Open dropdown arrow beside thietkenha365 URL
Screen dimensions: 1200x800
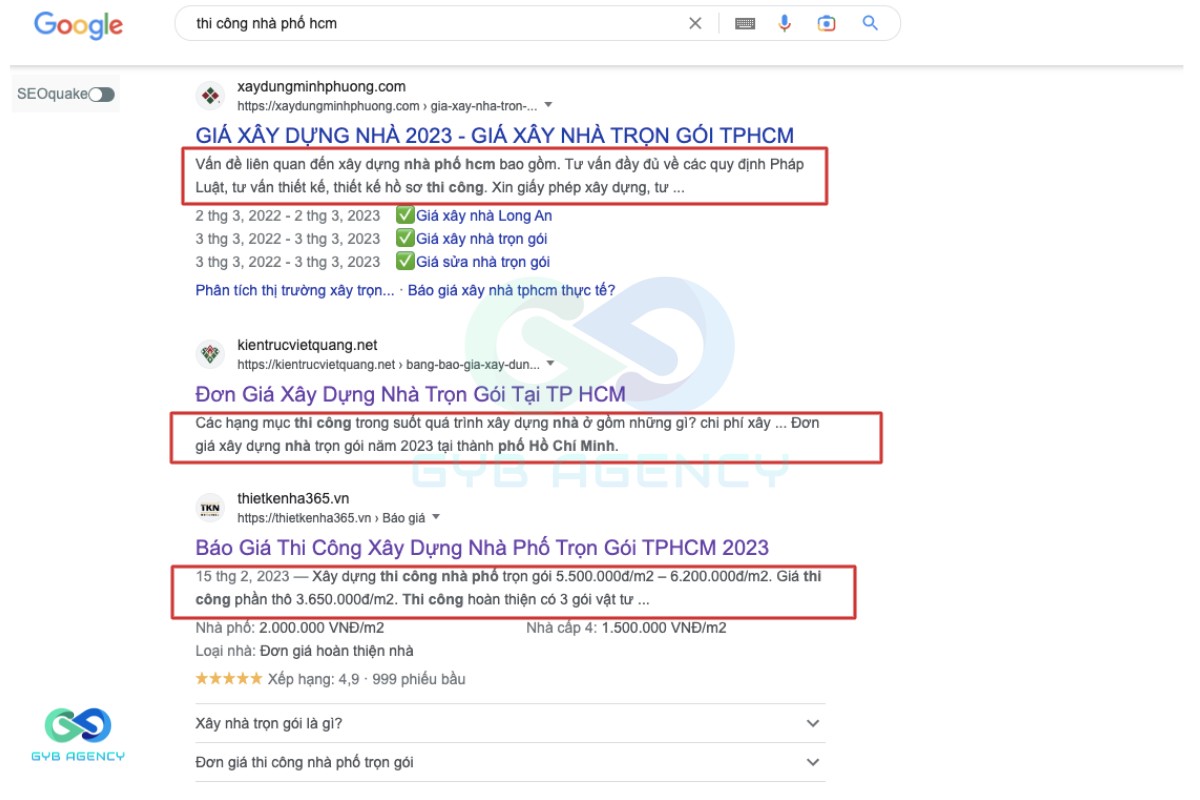pos(436,517)
